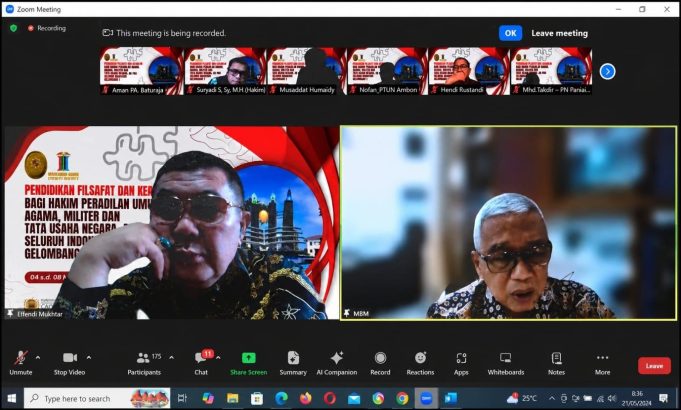Start Share Screen
Screen dimensions: 681x410
click(x=248, y=363)
